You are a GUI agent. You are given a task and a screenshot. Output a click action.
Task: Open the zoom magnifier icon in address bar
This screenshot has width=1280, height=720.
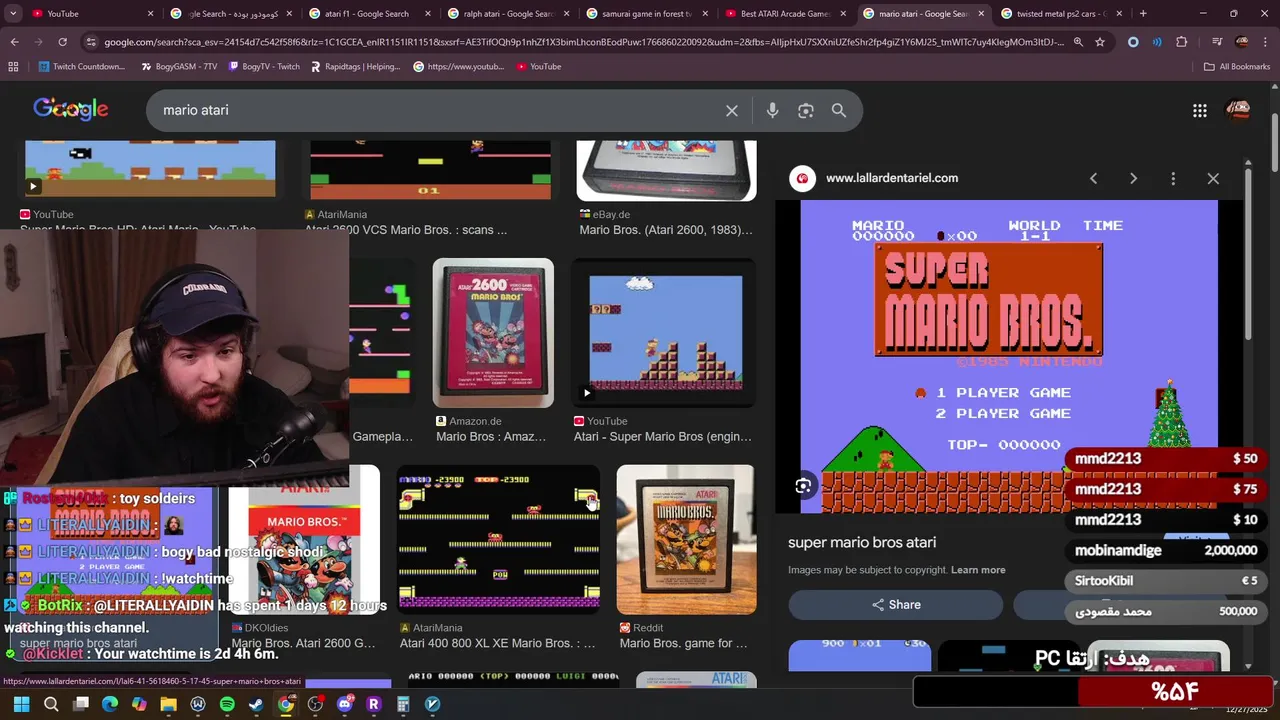click(1078, 42)
